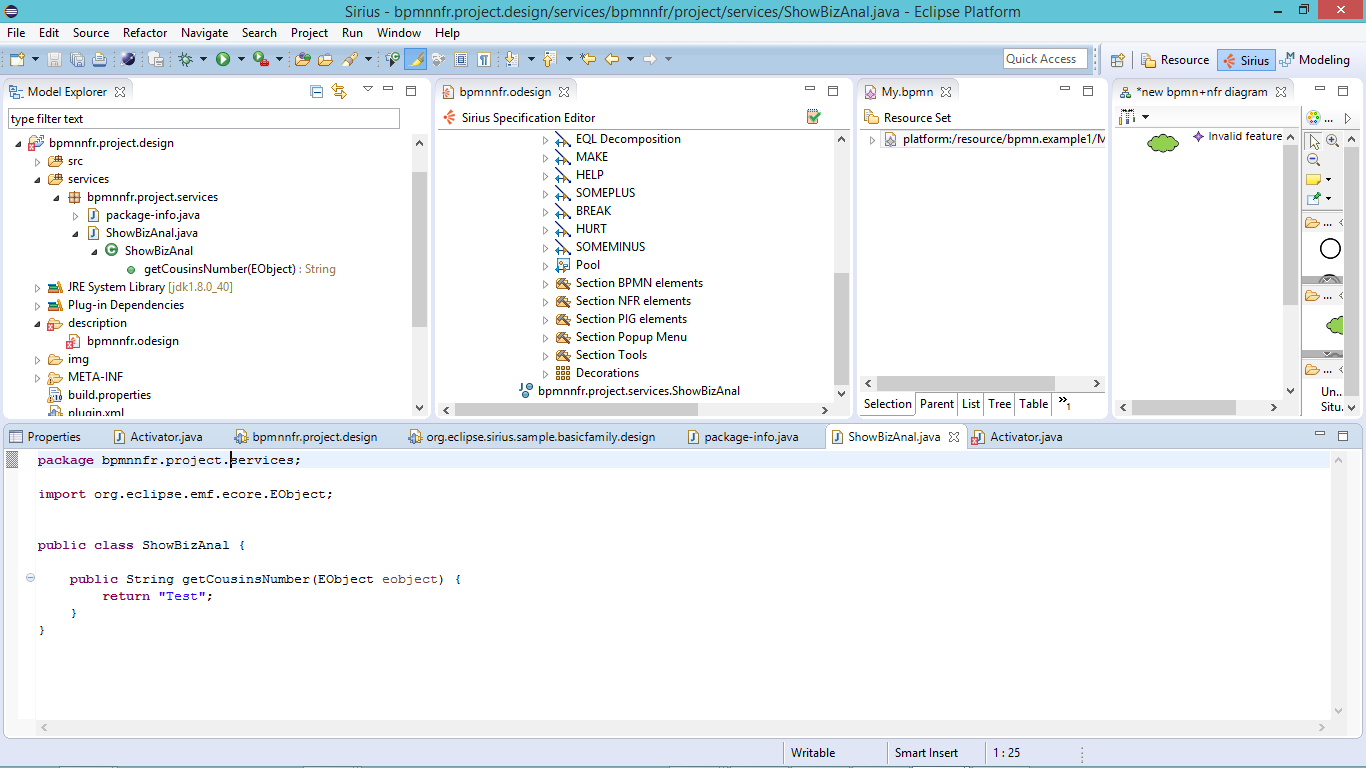
Task: Select the arrow selection tool in palette
Action: point(1313,141)
